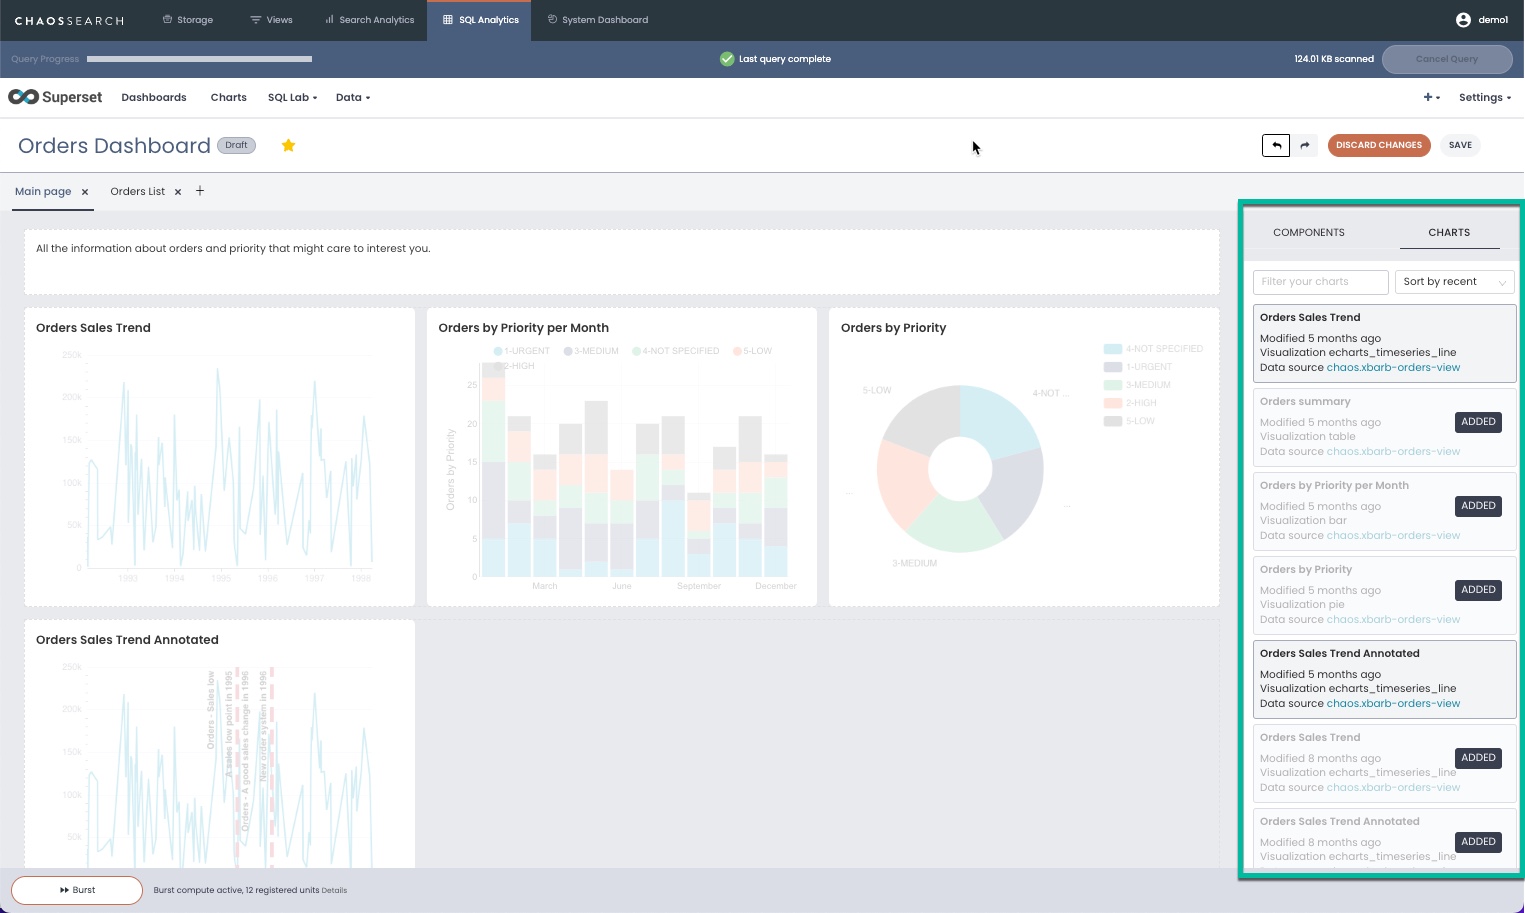Click the Superset logo

coord(55,97)
